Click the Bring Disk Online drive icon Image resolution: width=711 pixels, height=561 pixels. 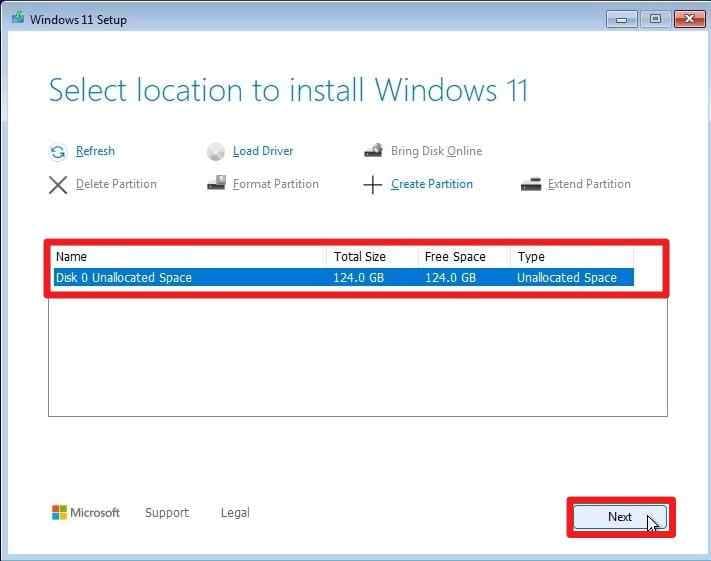tap(373, 150)
